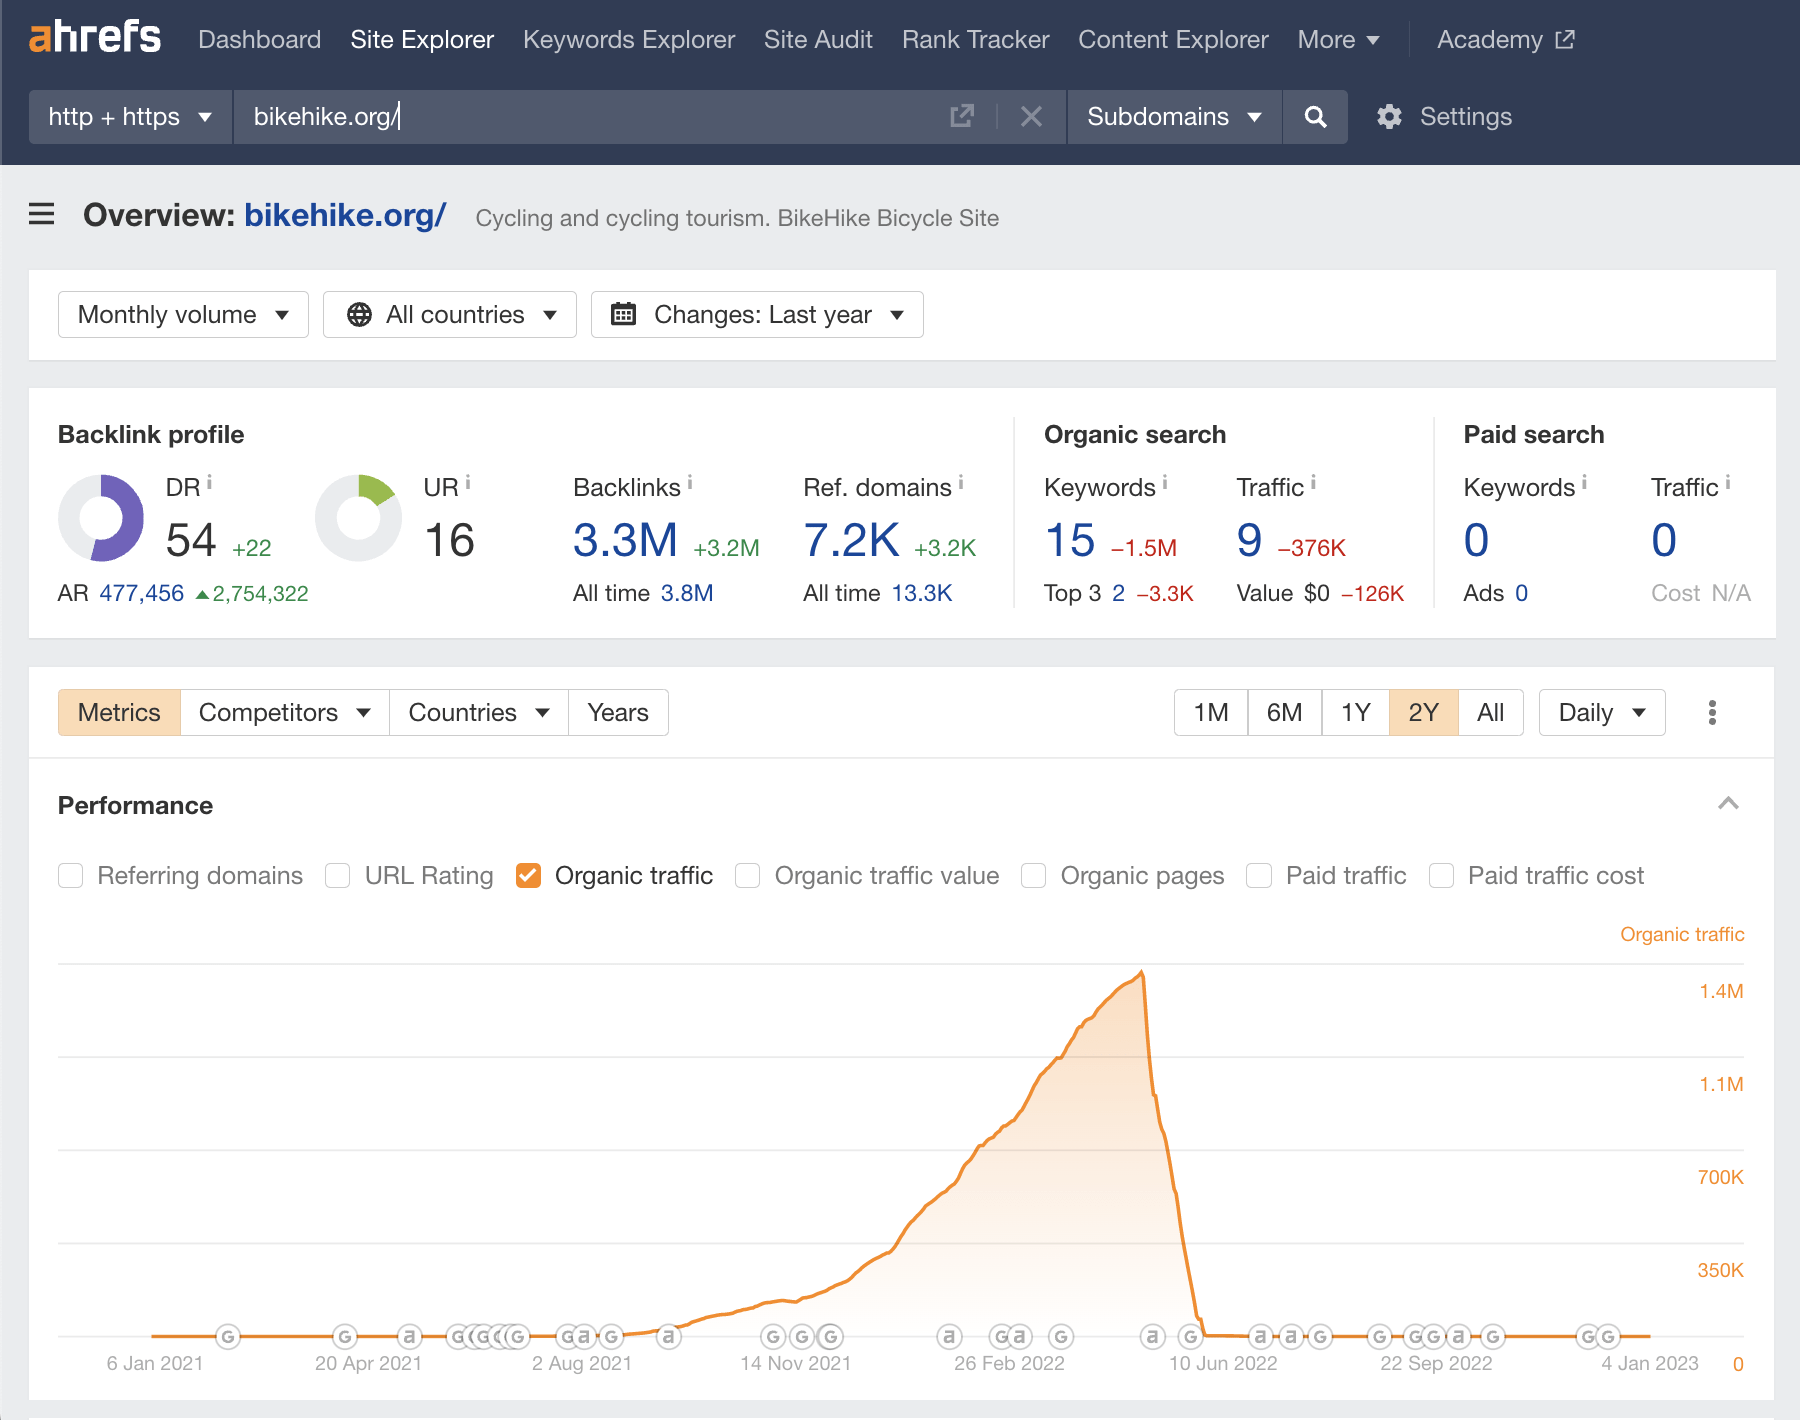Click the 3.8M all-time backlinks link
Screen dimensions: 1800x1420
(685, 592)
